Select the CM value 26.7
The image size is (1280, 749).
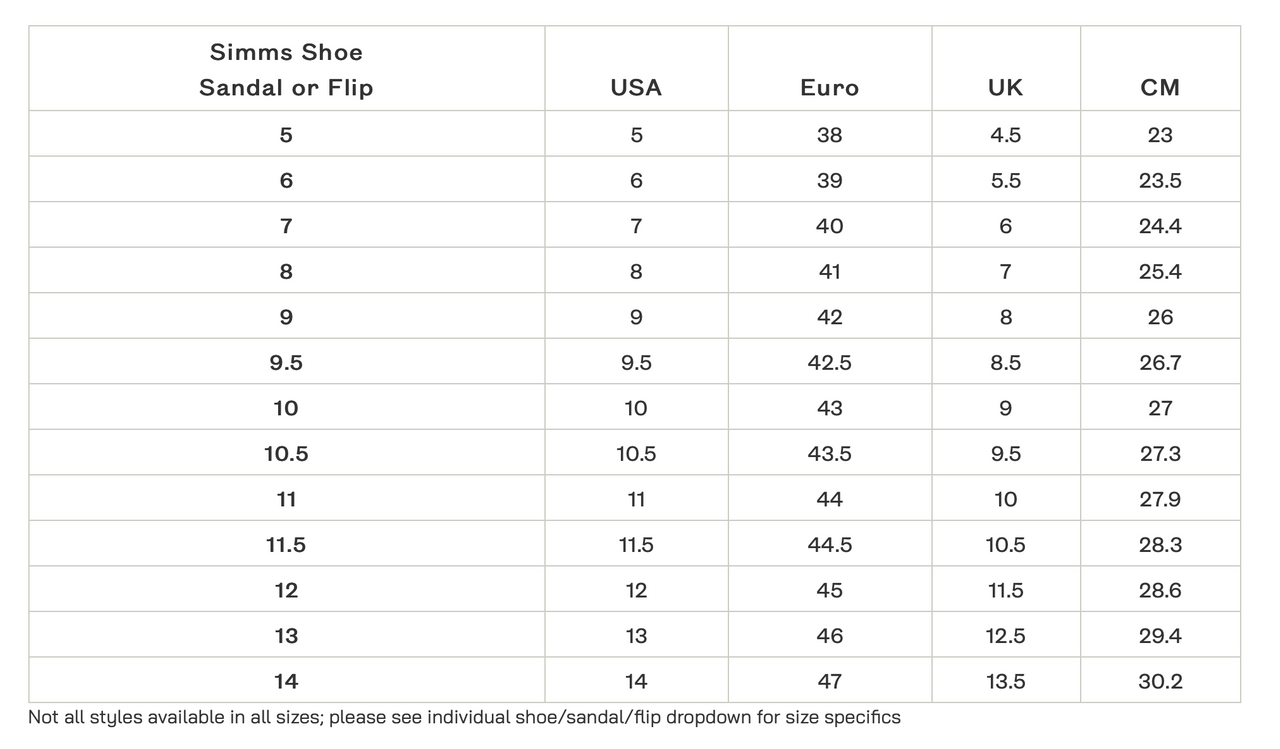click(x=1160, y=363)
